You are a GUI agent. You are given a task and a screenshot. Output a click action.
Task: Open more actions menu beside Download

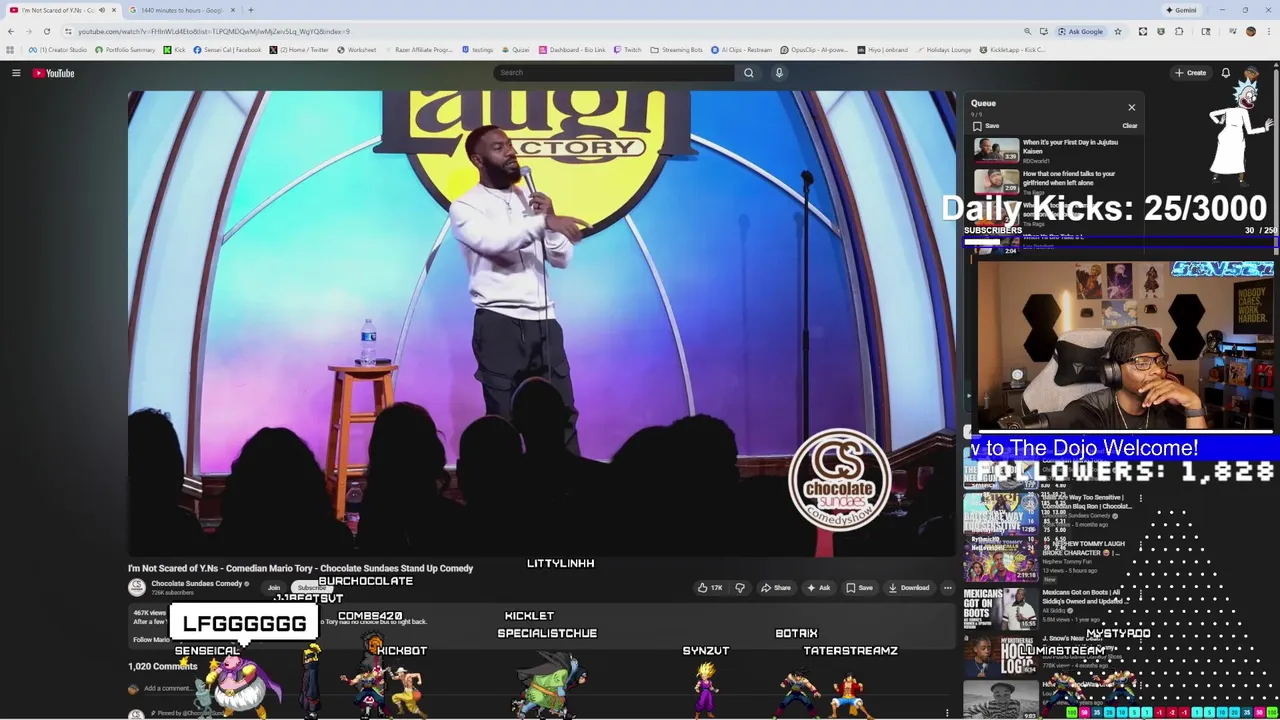(x=947, y=588)
